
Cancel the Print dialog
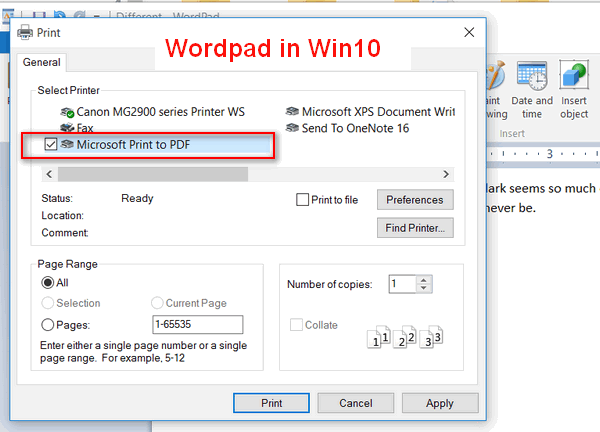click(x=356, y=403)
